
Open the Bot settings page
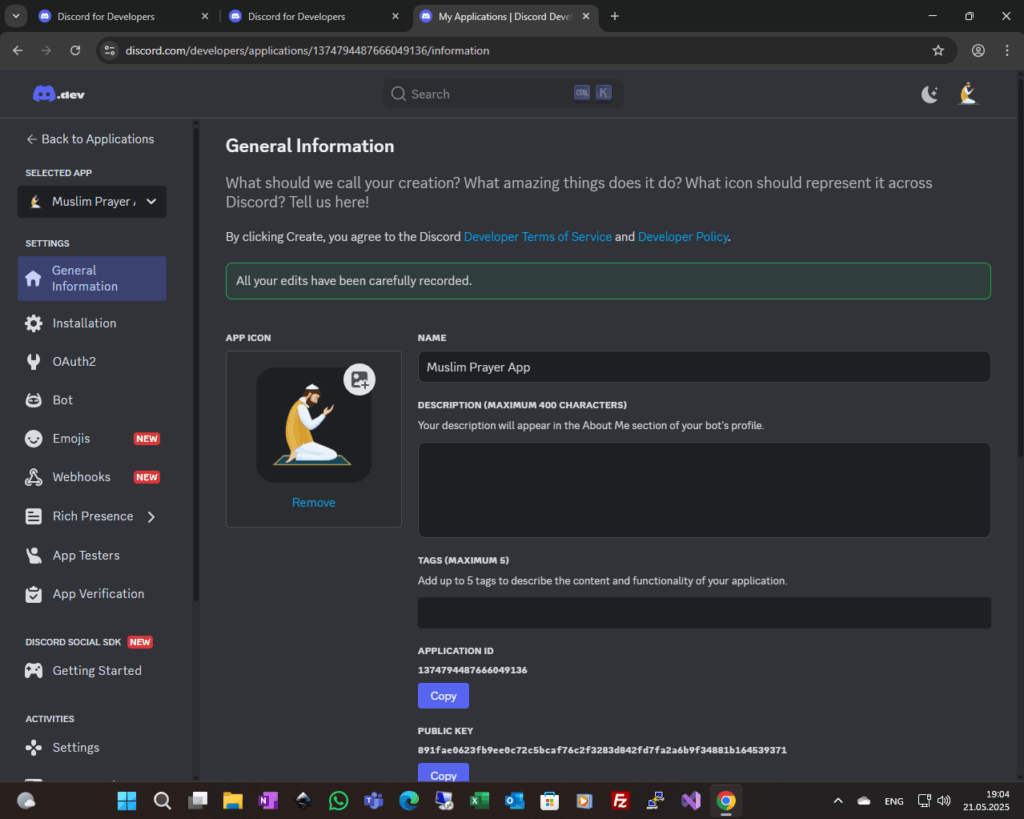click(63, 400)
